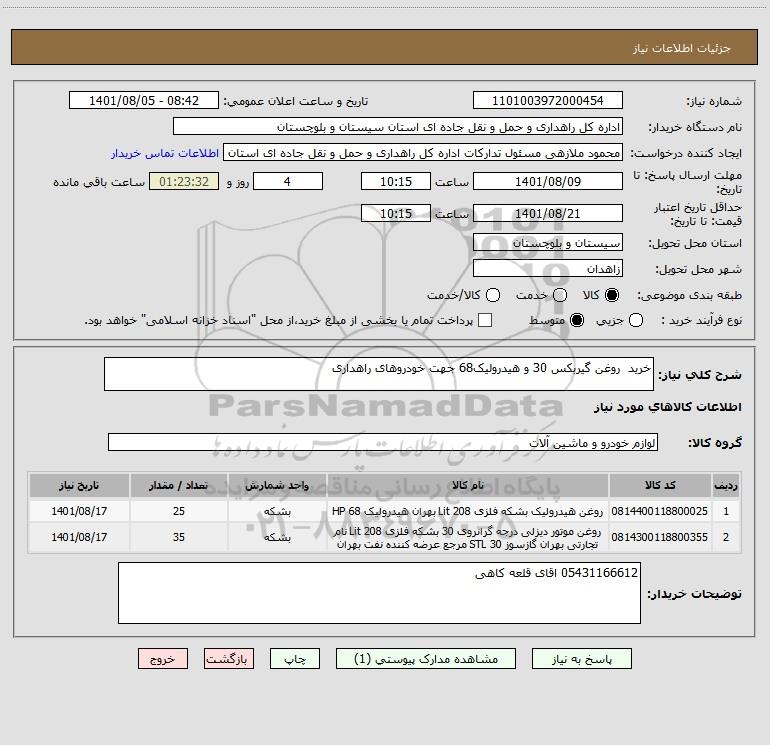The height and width of the screenshot is (745, 770).
Task: Click the request creator field محمود ملازهی
Action: pos(423,153)
